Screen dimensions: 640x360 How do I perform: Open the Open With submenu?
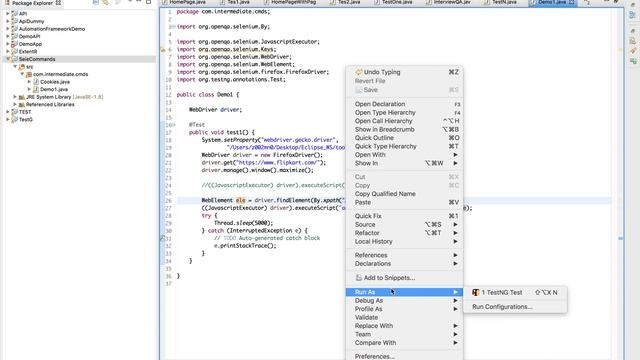(404, 155)
